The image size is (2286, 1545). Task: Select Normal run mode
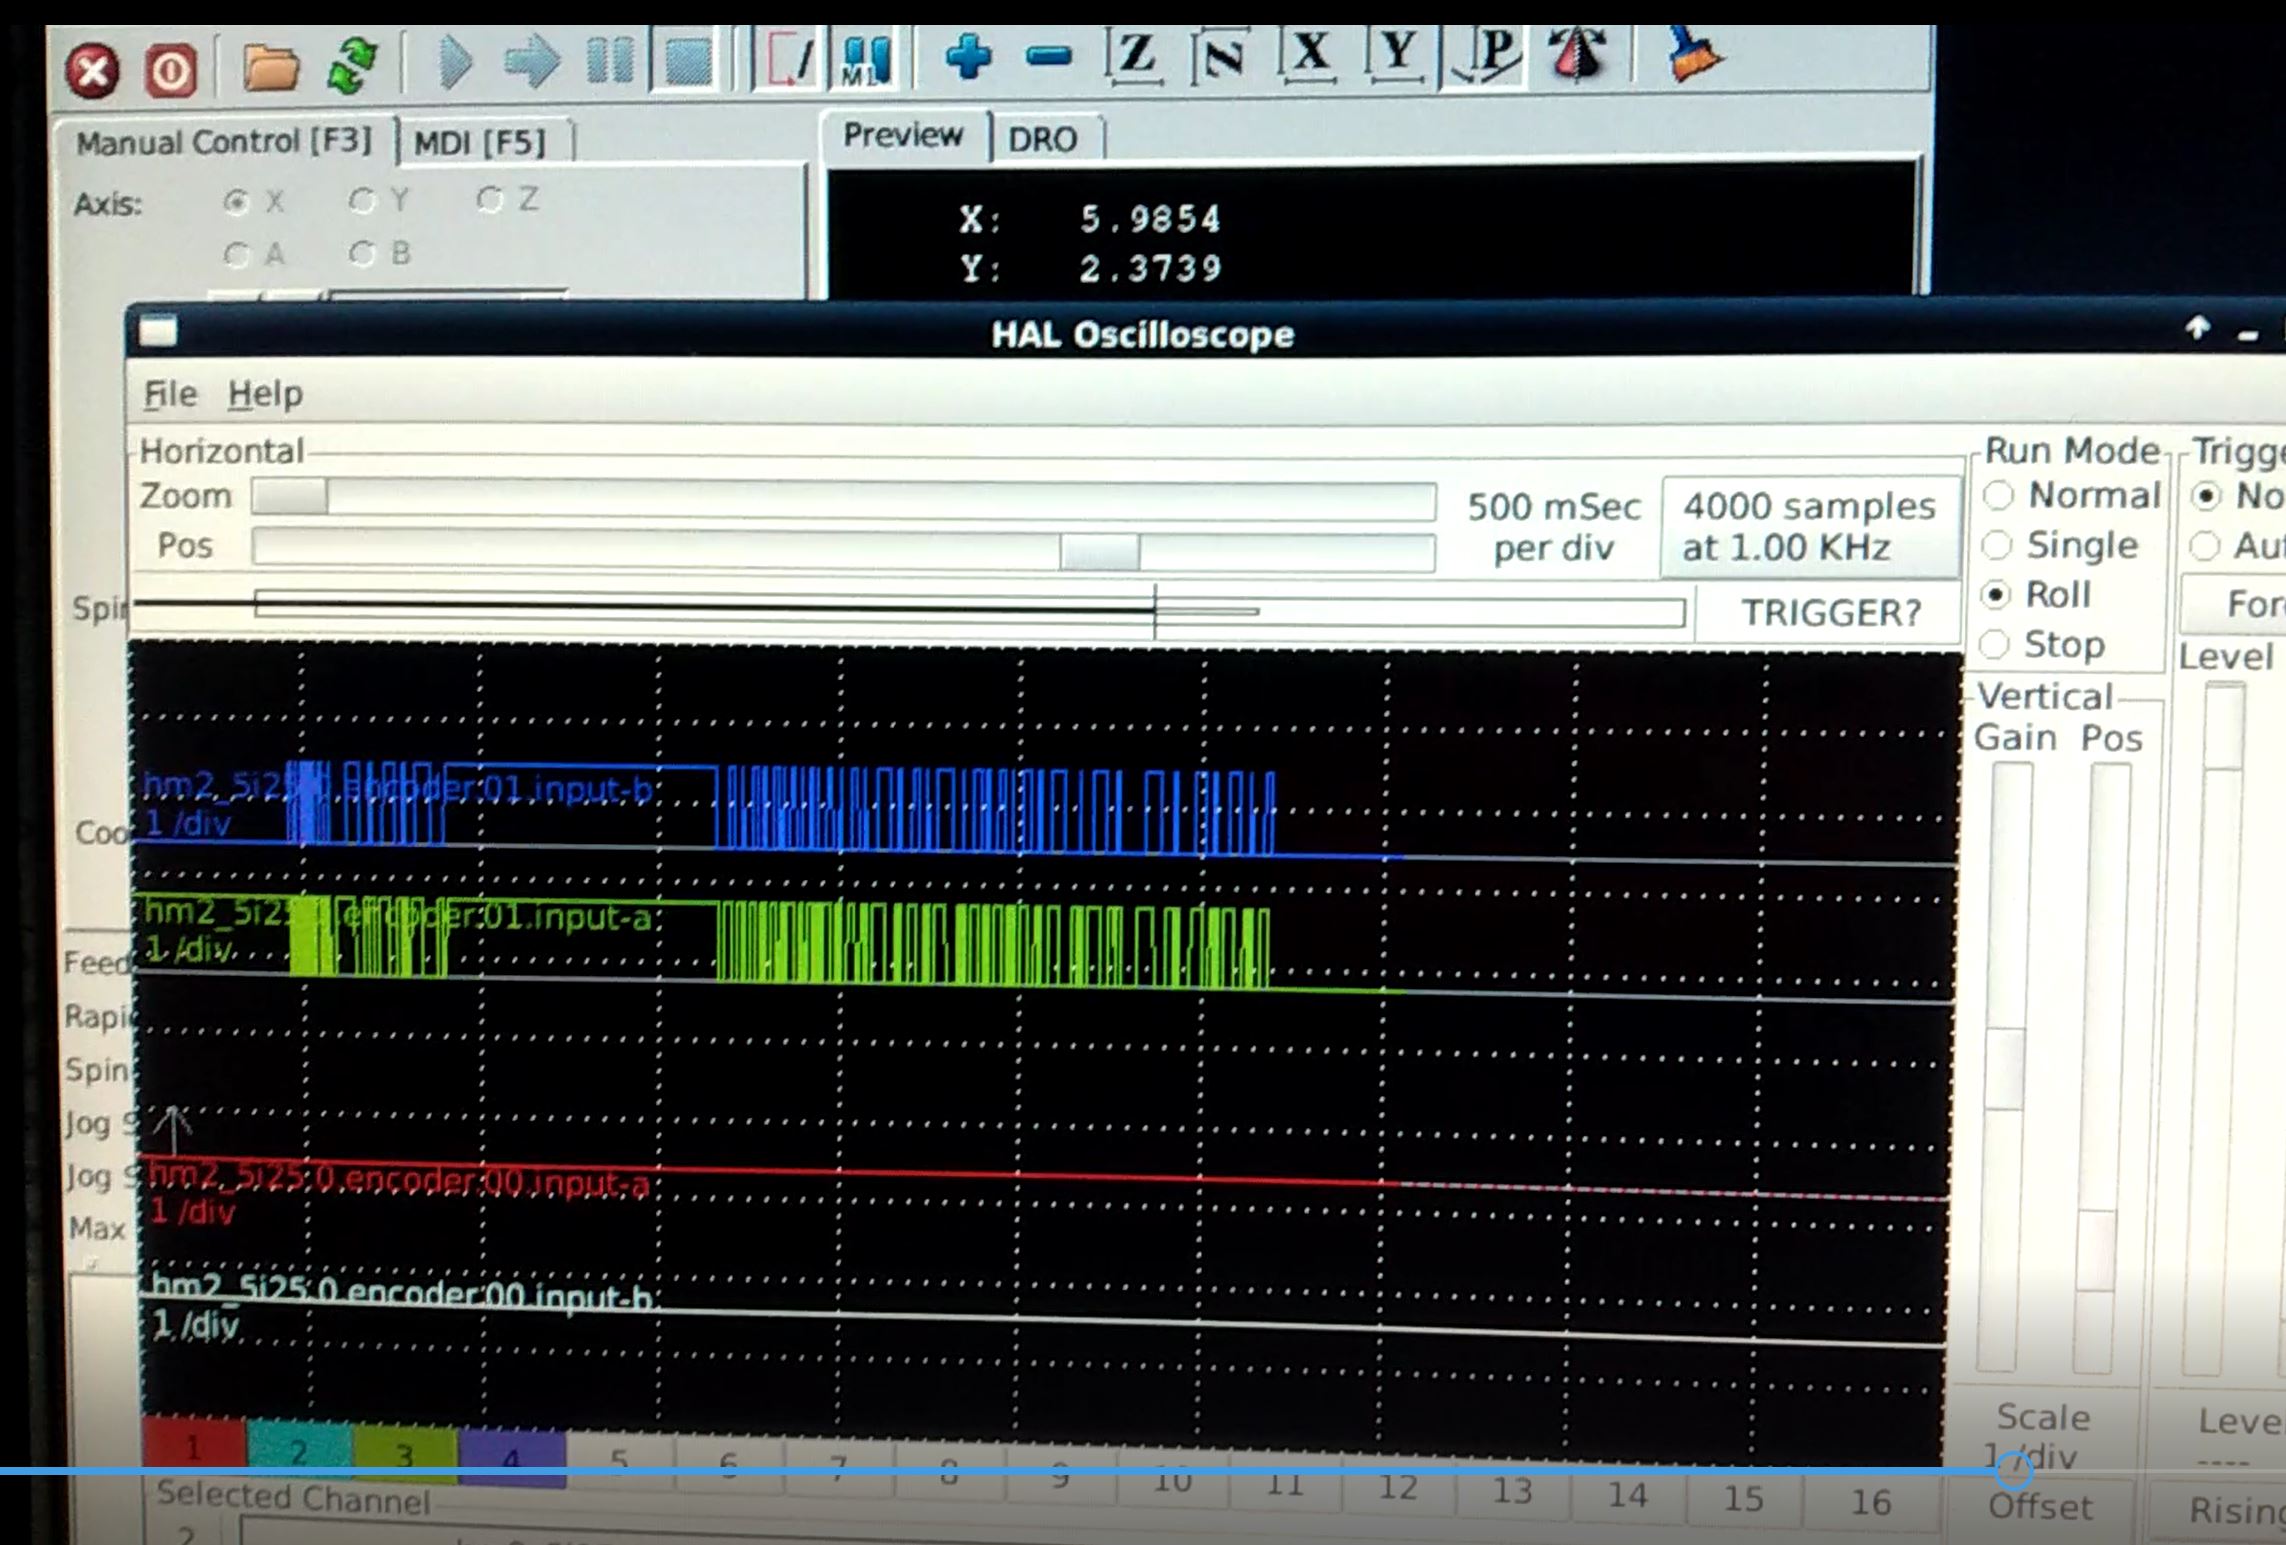(1998, 495)
